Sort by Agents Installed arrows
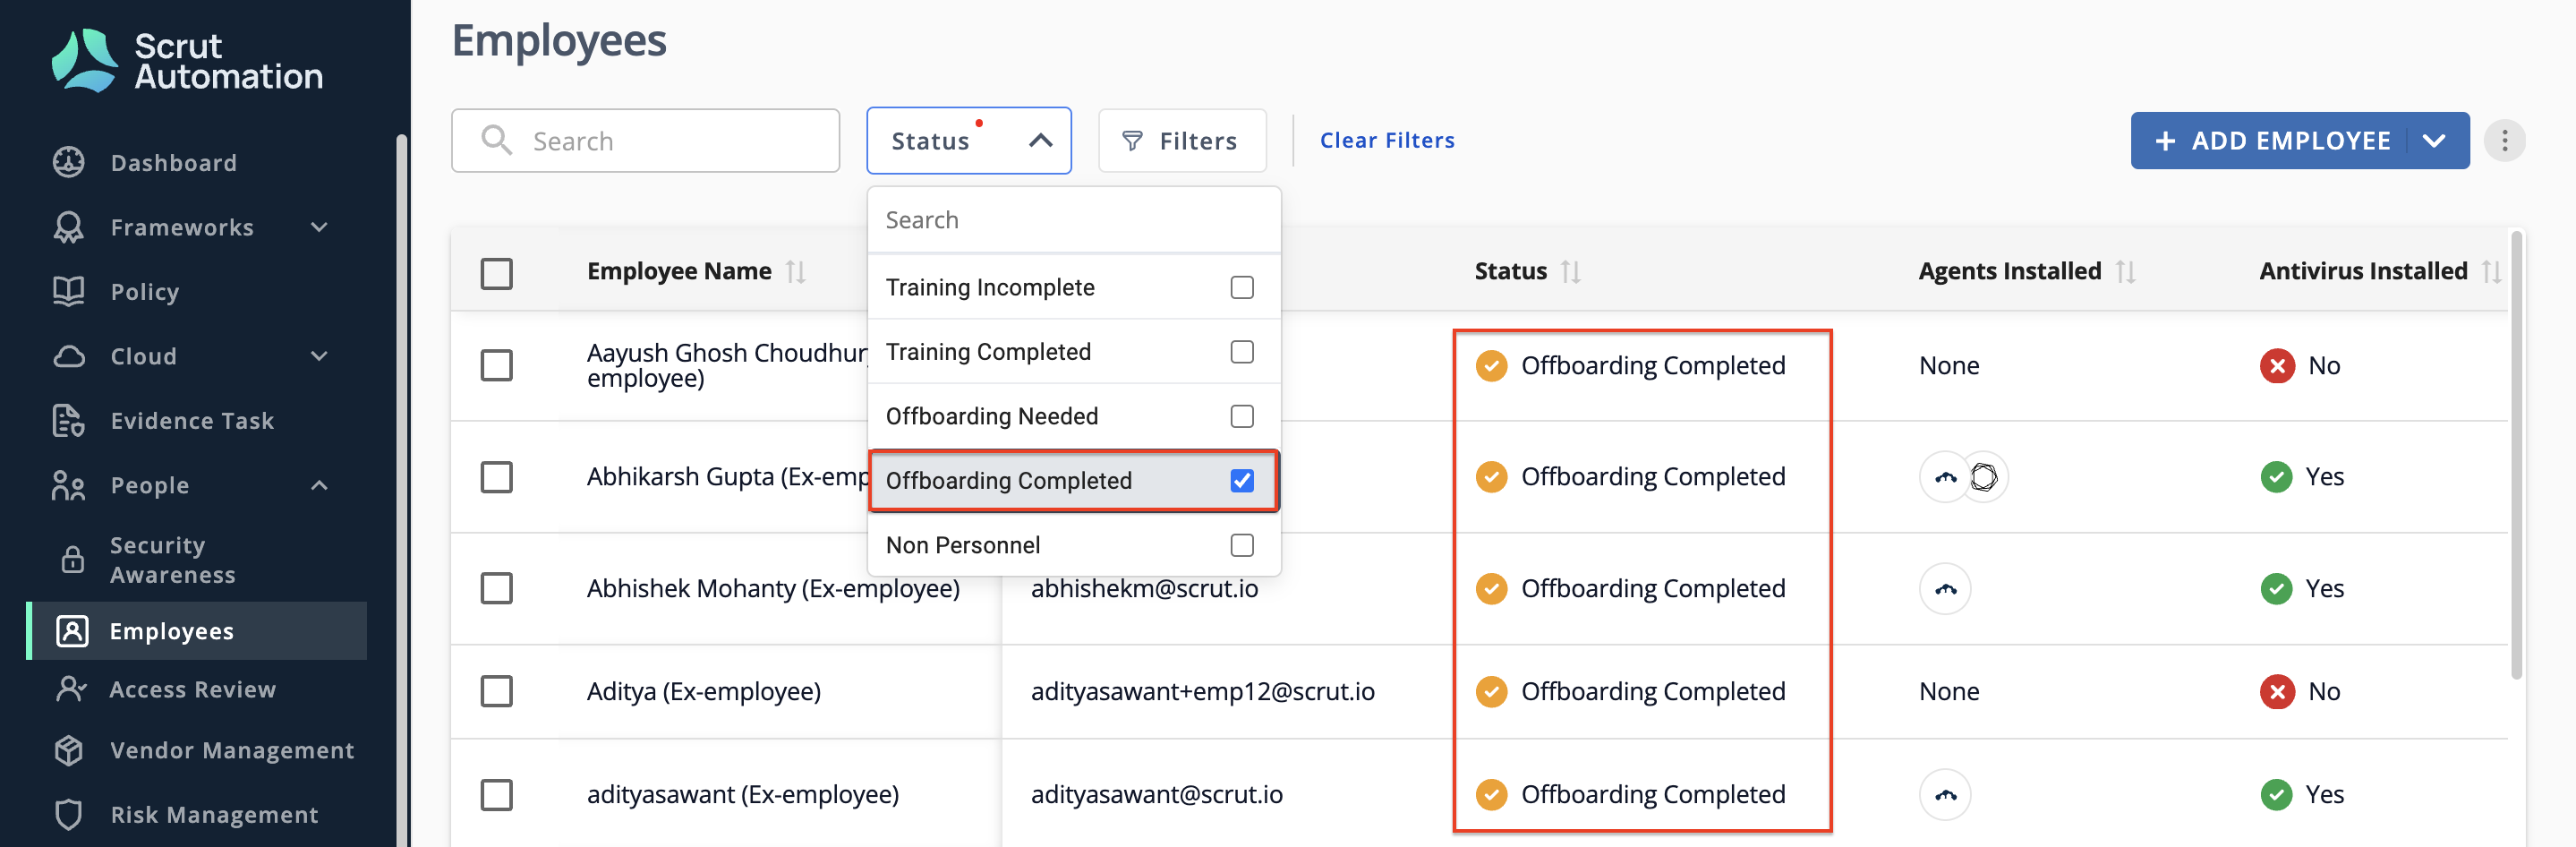This screenshot has height=847, width=2576. click(x=2125, y=271)
